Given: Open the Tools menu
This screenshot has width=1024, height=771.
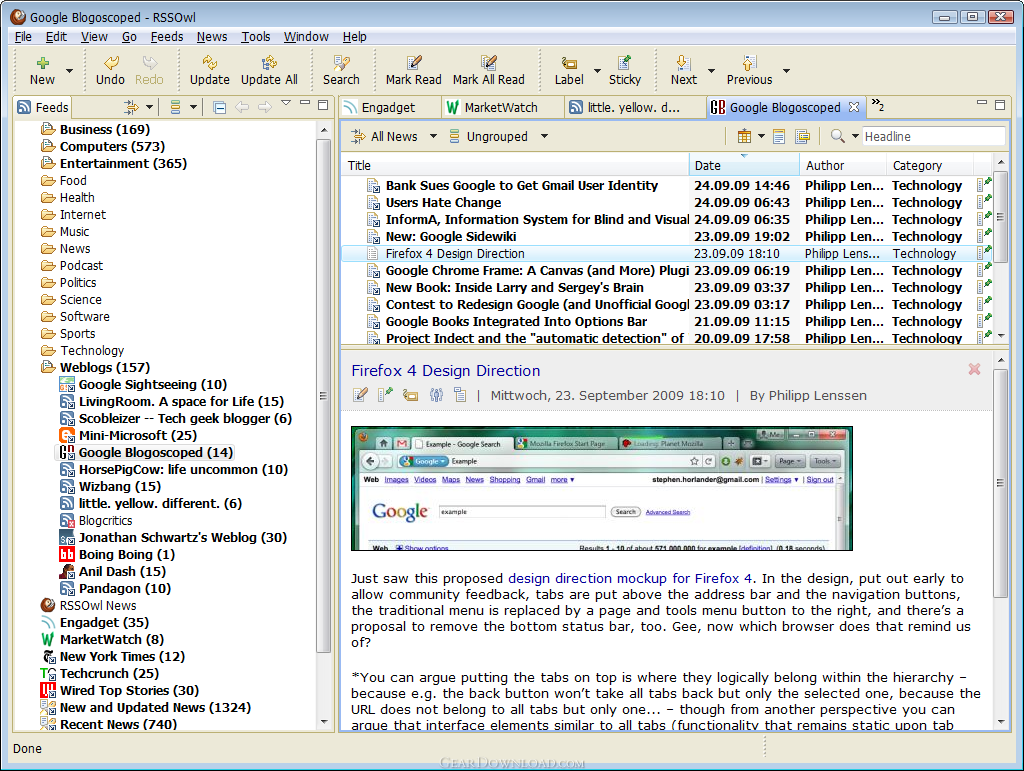Looking at the screenshot, I should [x=255, y=37].
